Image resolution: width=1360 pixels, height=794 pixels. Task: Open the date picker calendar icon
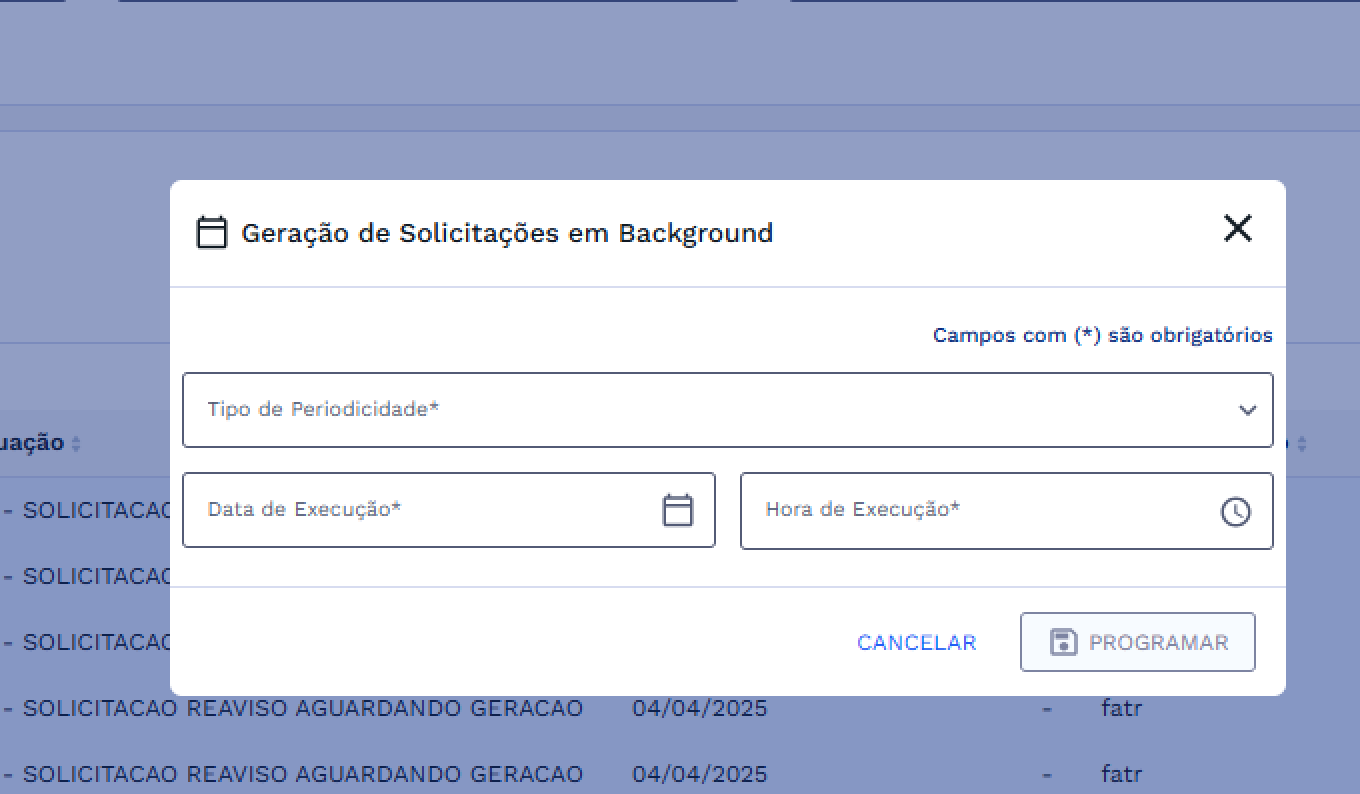click(678, 510)
